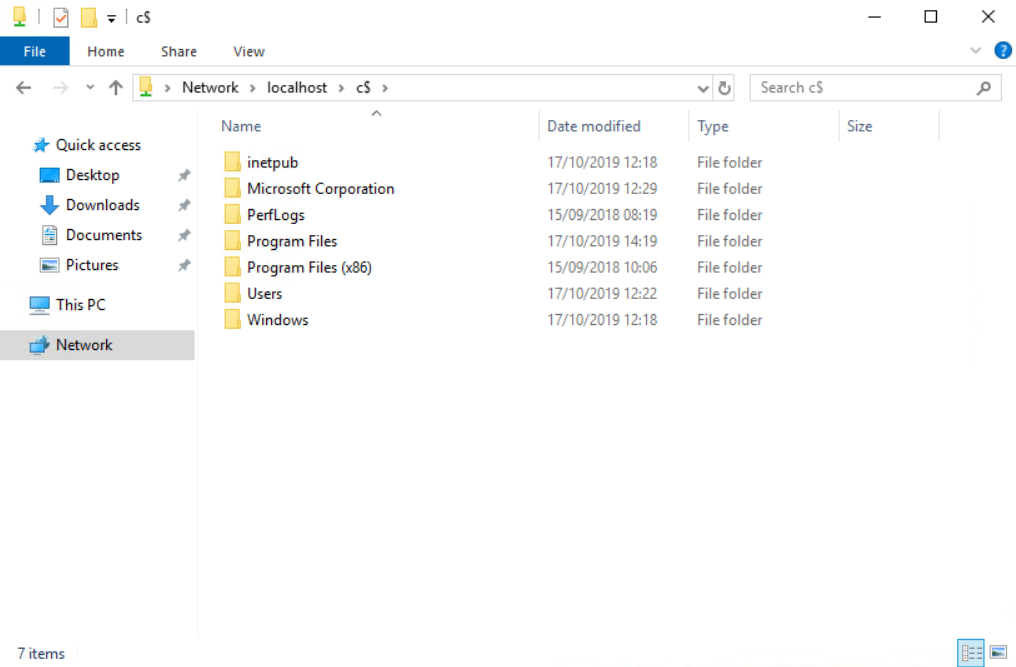Open the Help question mark icon
The height and width of the screenshot is (667, 1016).
click(1002, 51)
